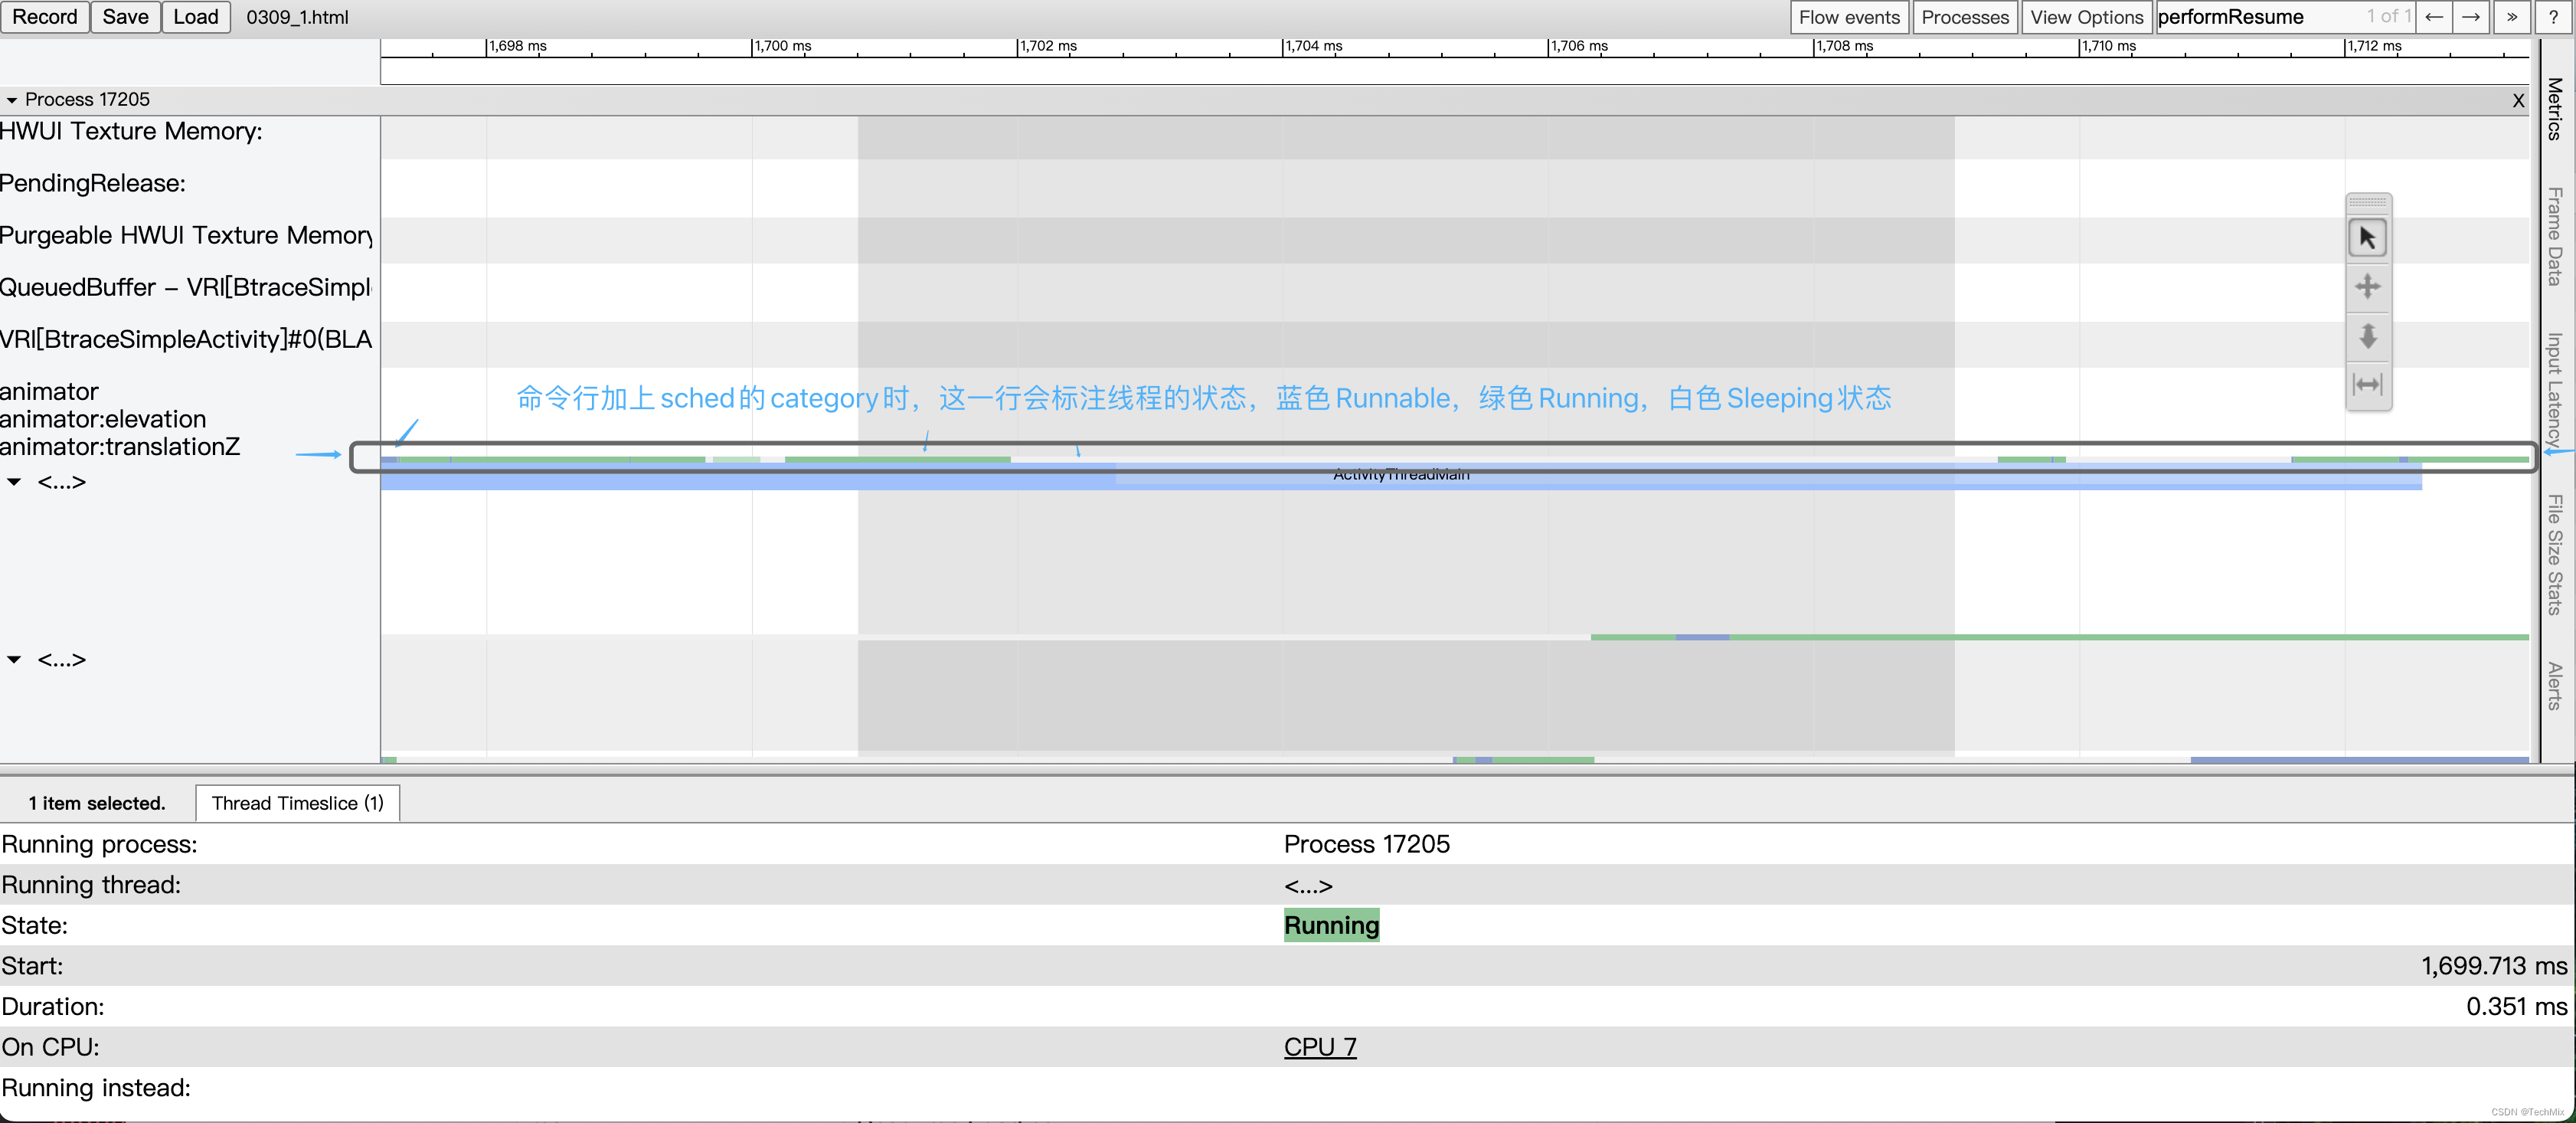
Task: Select the Thread Timeslice (1) tab
Action: tap(298, 803)
